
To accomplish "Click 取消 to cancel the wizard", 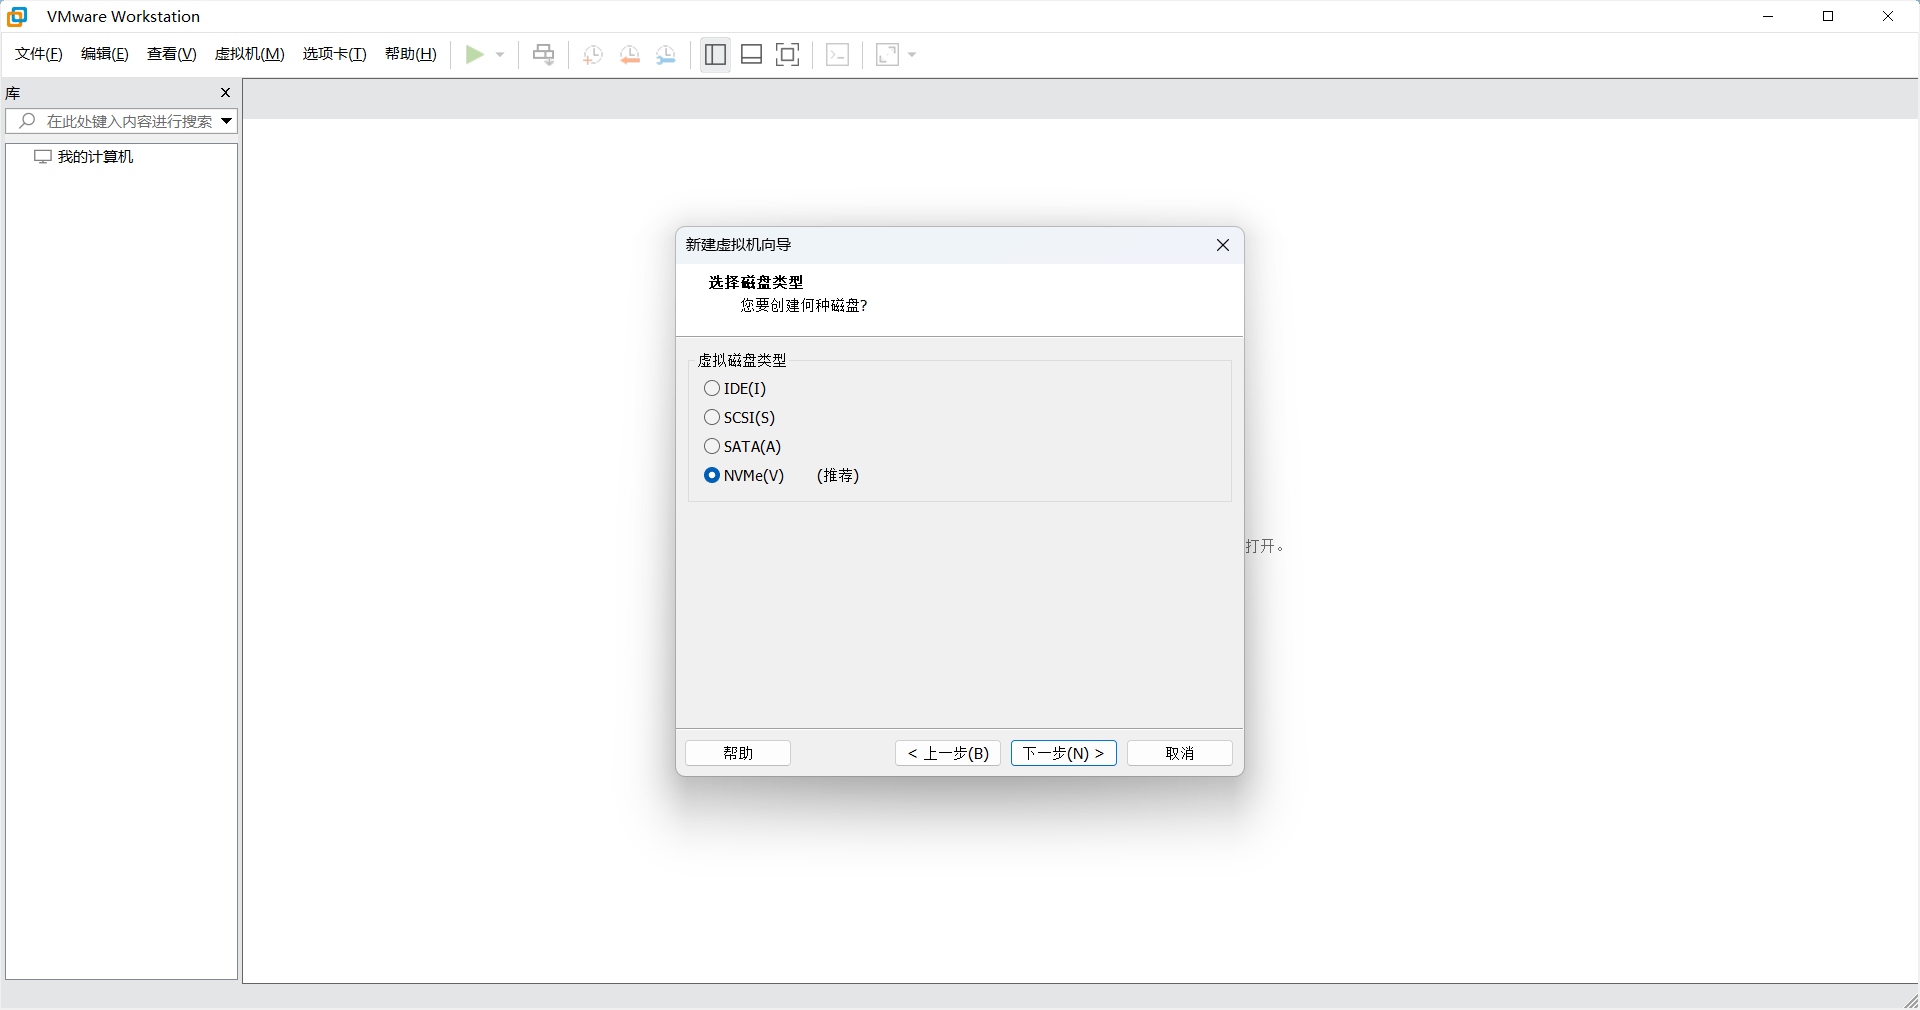I will (x=1180, y=753).
